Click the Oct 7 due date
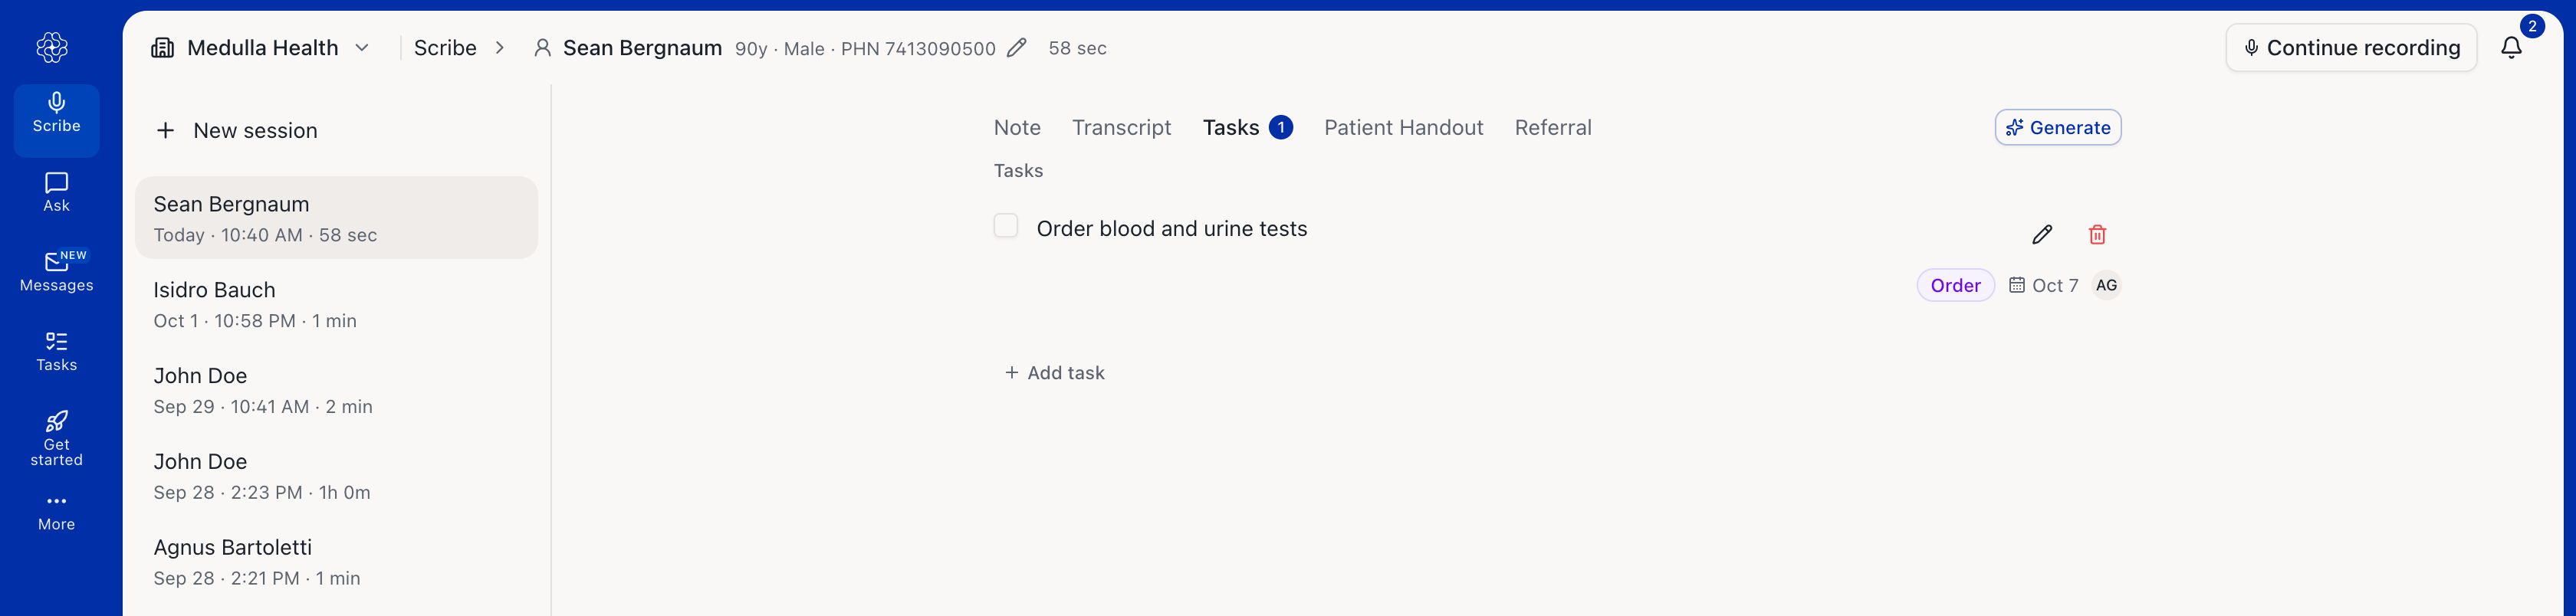The width and height of the screenshot is (2576, 616). (2044, 286)
